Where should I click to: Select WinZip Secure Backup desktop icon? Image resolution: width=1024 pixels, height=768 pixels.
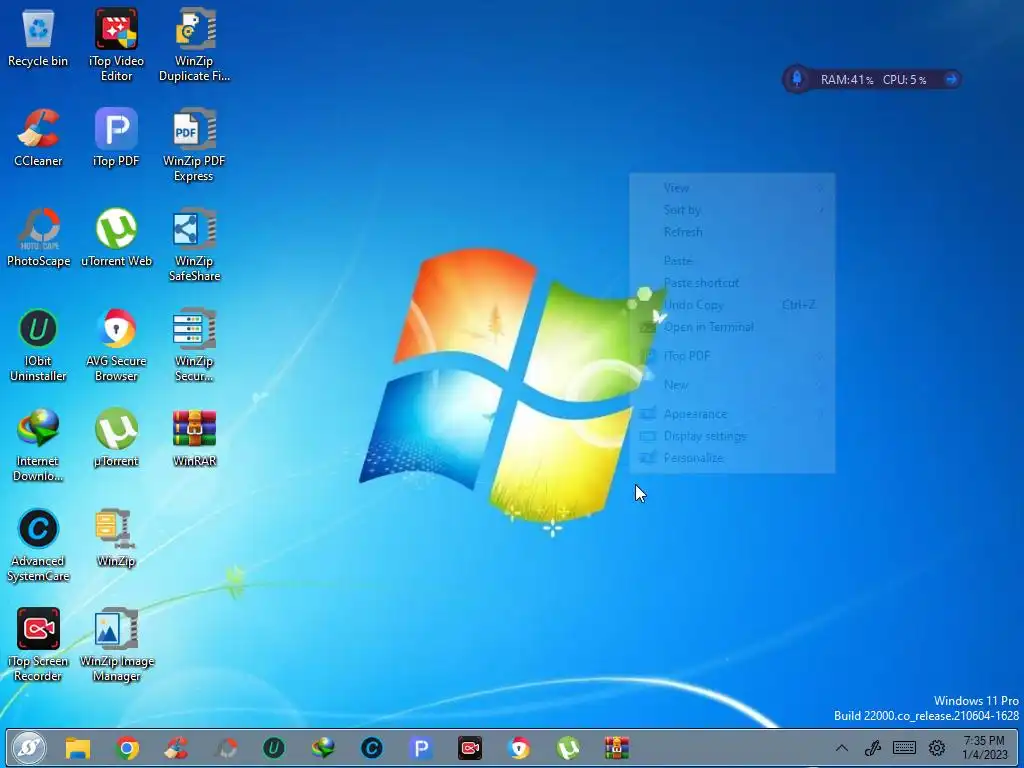(194, 345)
